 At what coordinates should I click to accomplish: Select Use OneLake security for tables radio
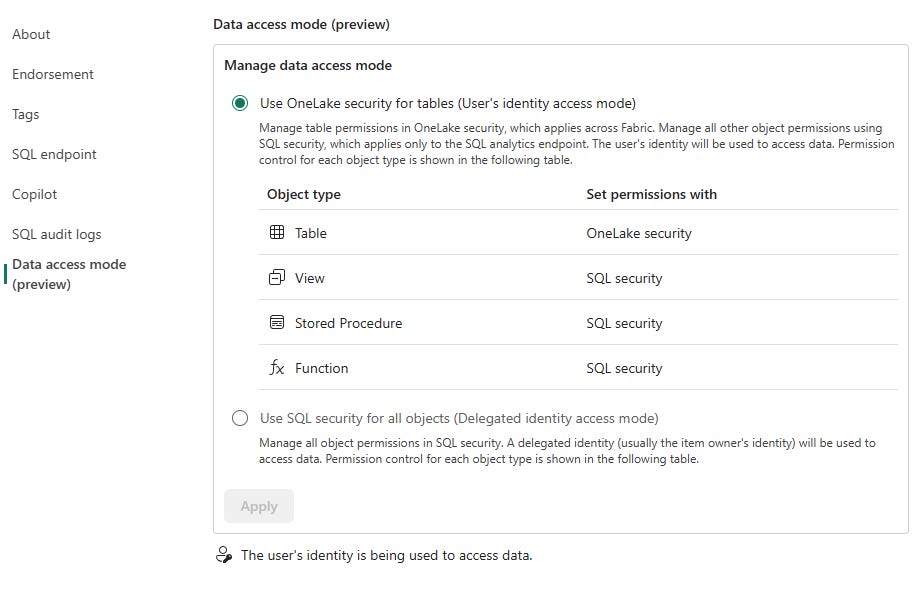pyautogui.click(x=240, y=103)
